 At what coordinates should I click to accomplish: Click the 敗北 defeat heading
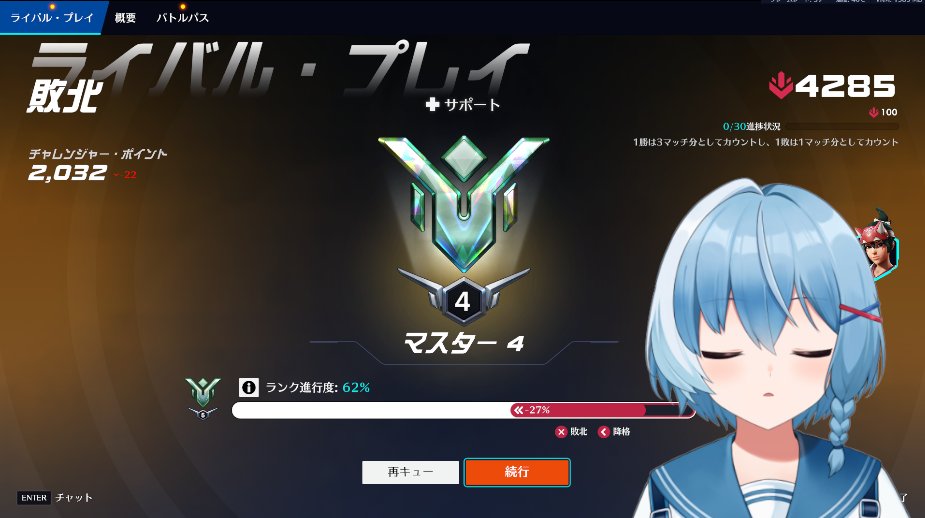[65, 96]
